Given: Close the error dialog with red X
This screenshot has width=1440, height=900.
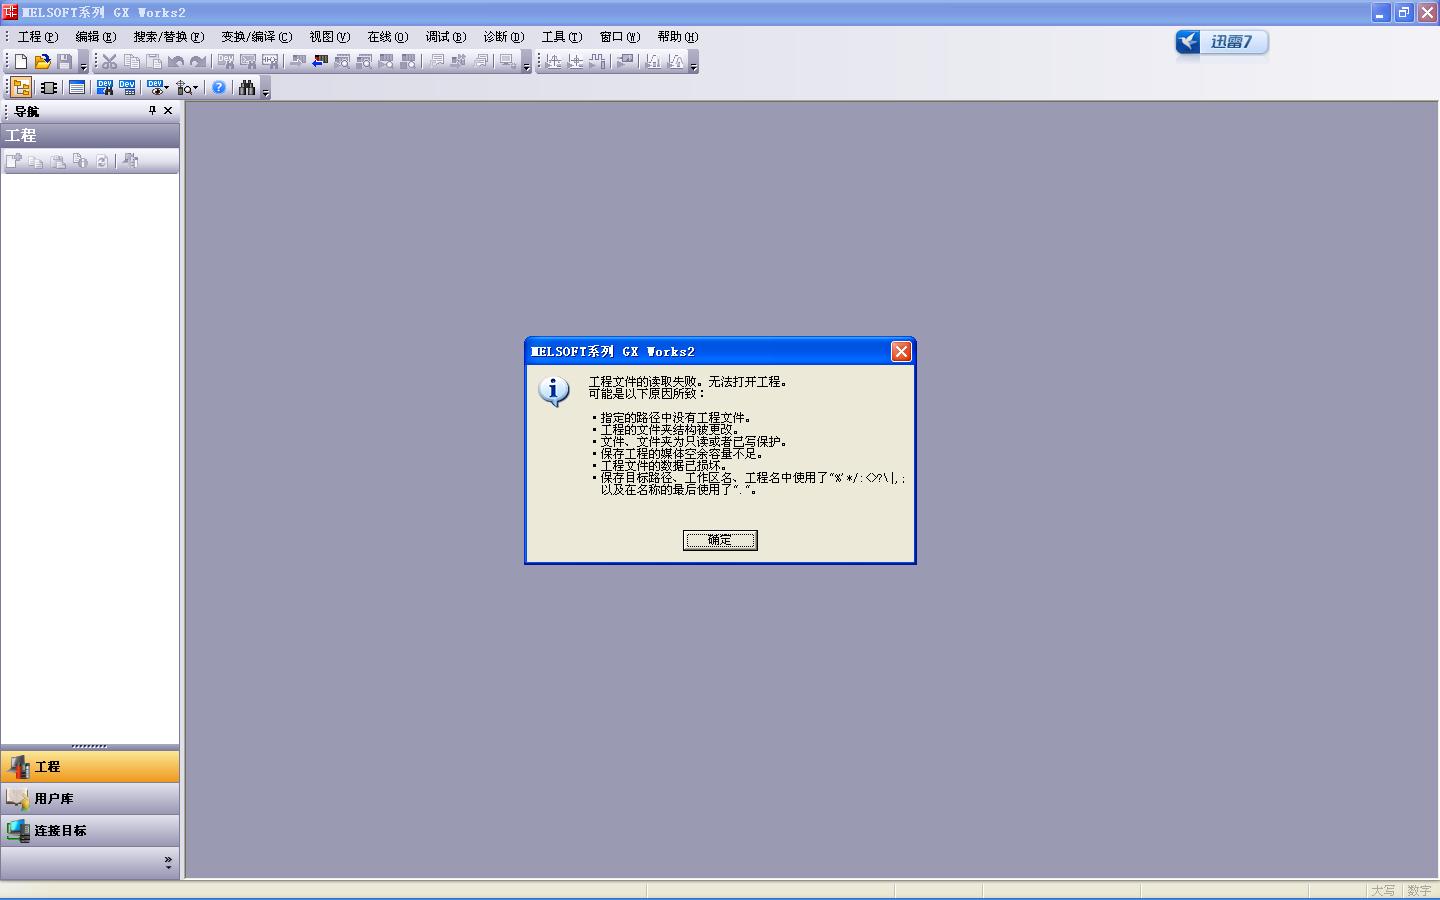Looking at the screenshot, I should [901, 351].
